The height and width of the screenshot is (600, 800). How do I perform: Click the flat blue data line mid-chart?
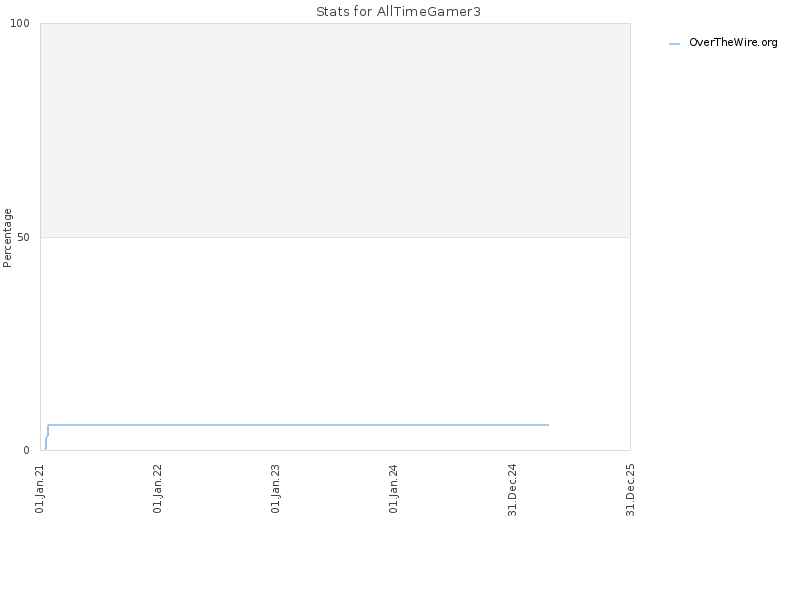[x=298, y=424]
